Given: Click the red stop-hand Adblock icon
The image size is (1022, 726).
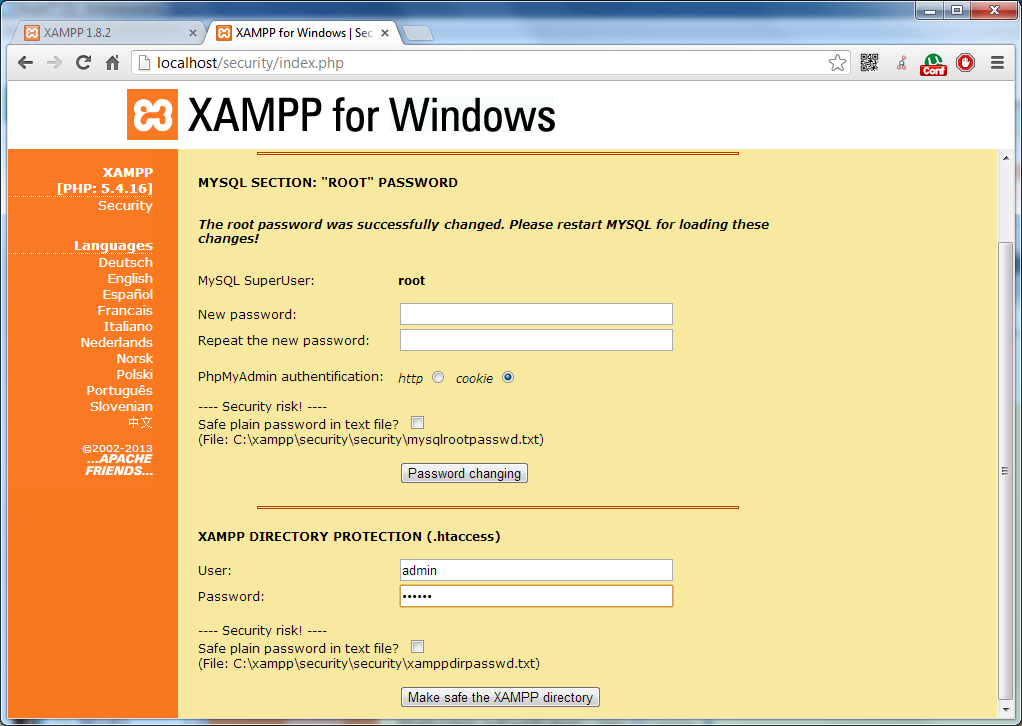Looking at the screenshot, I should point(965,63).
